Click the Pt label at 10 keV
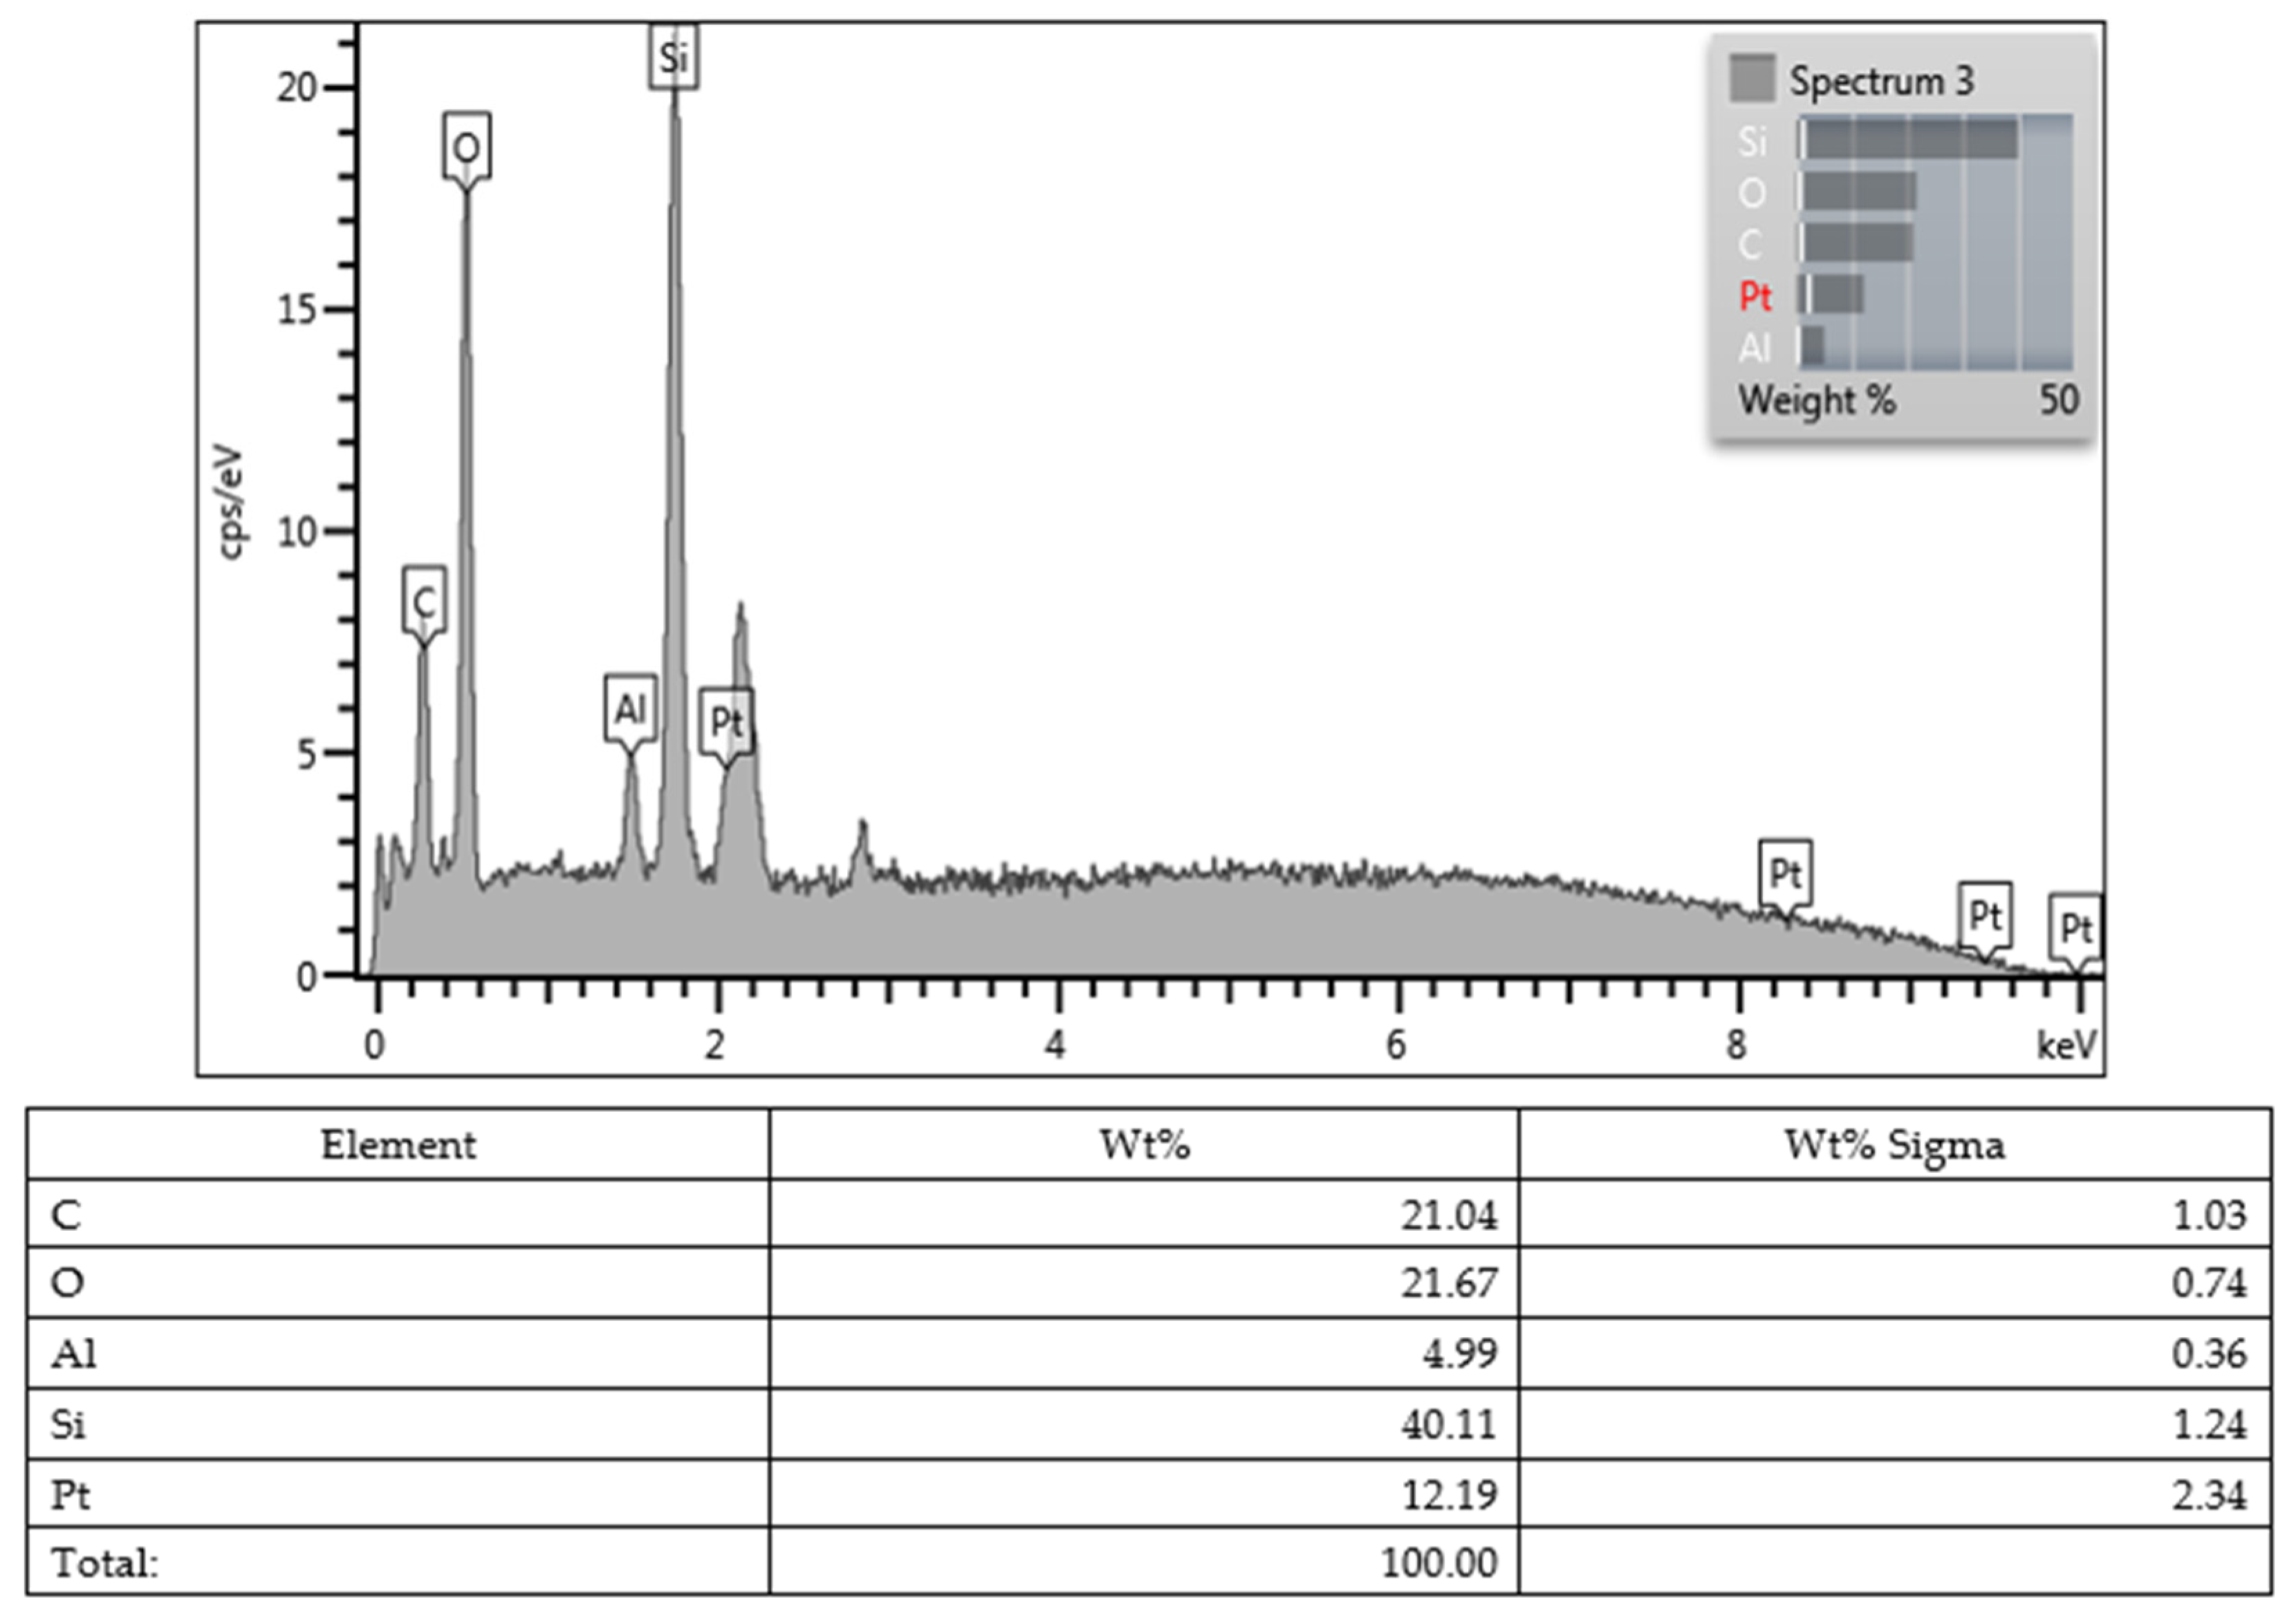This screenshot has height=1622, width=2296. click(x=2076, y=928)
